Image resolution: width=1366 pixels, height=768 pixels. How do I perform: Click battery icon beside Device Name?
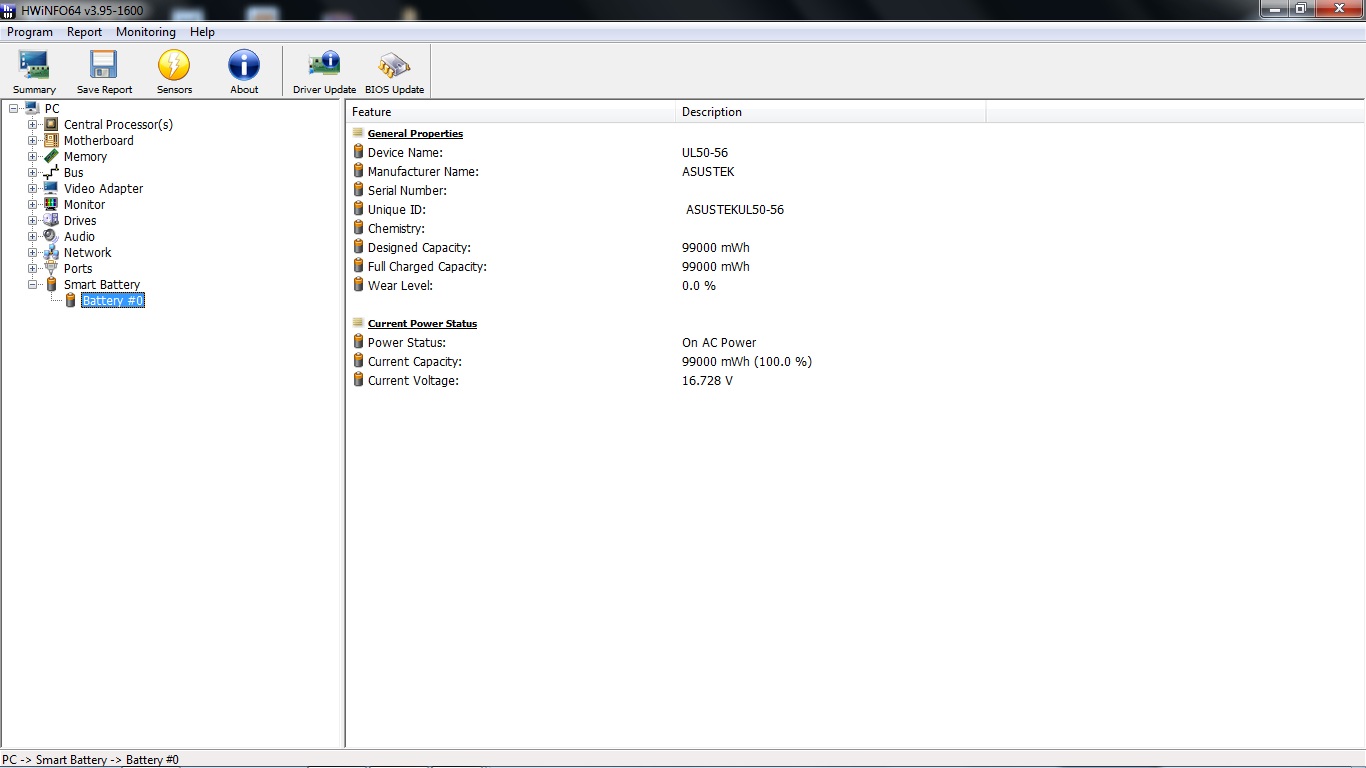click(x=358, y=152)
